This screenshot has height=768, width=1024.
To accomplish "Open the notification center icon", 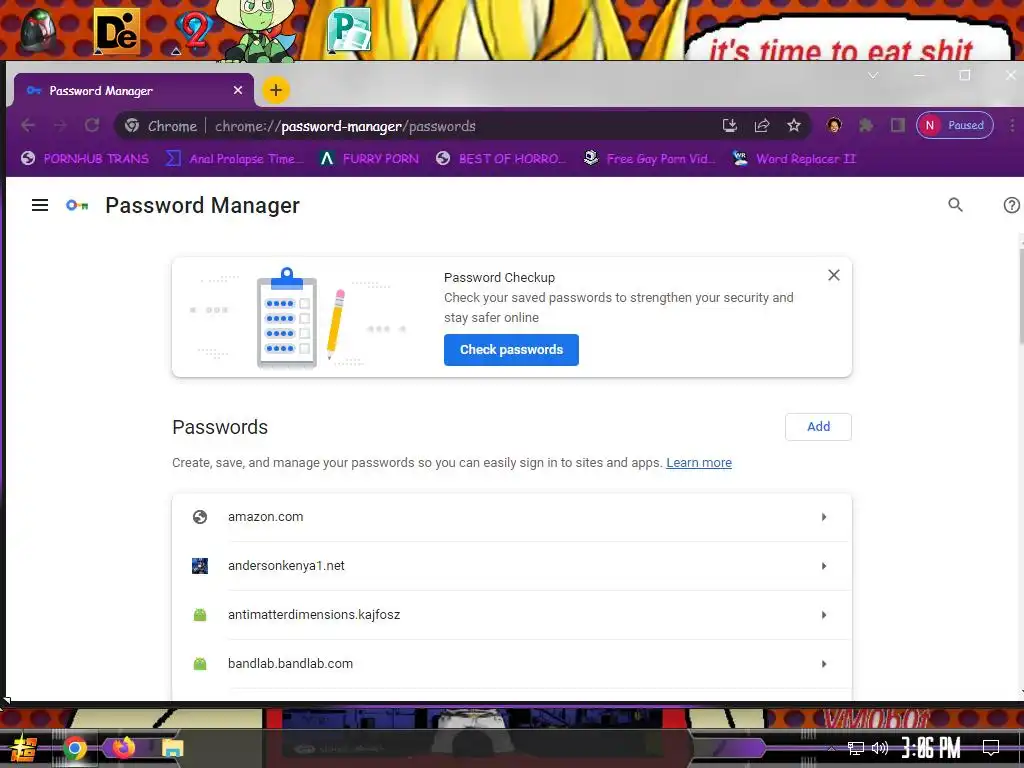I will point(991,748).
